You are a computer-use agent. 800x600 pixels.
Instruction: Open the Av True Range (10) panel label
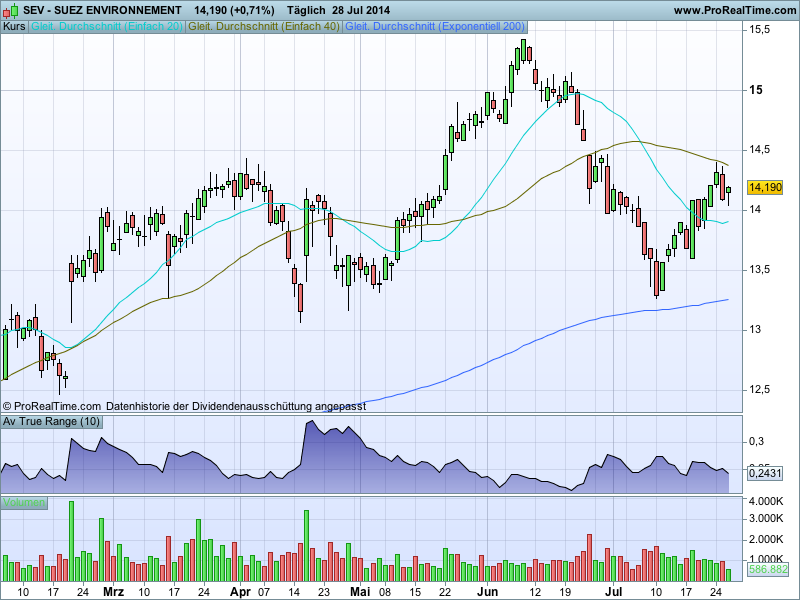pyautogui.click(x=52, y=421)
